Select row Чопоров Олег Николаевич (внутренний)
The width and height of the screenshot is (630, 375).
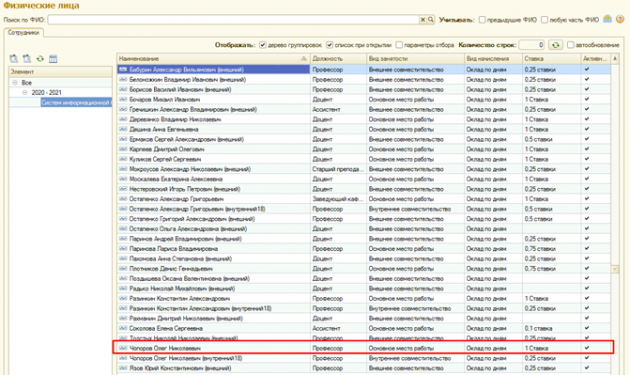click(364, 358)
